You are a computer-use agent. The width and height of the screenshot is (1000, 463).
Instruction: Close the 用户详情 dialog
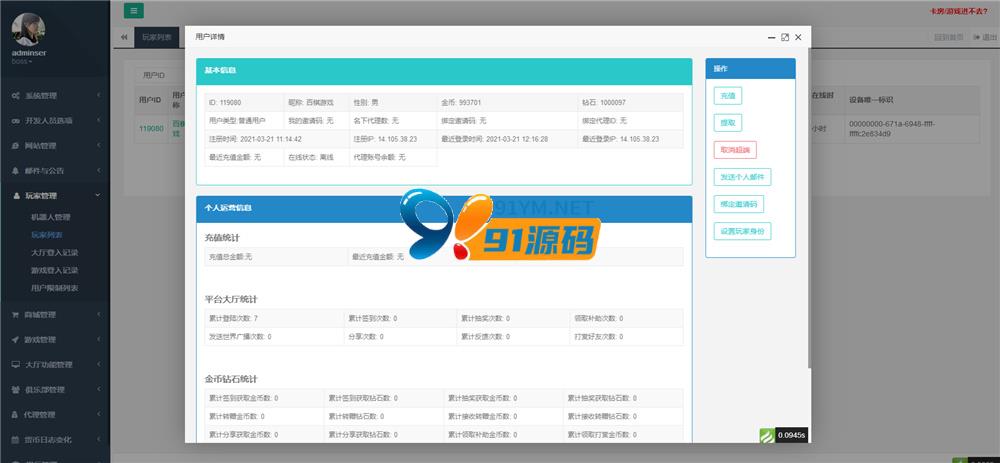click(x=798, y=38)
